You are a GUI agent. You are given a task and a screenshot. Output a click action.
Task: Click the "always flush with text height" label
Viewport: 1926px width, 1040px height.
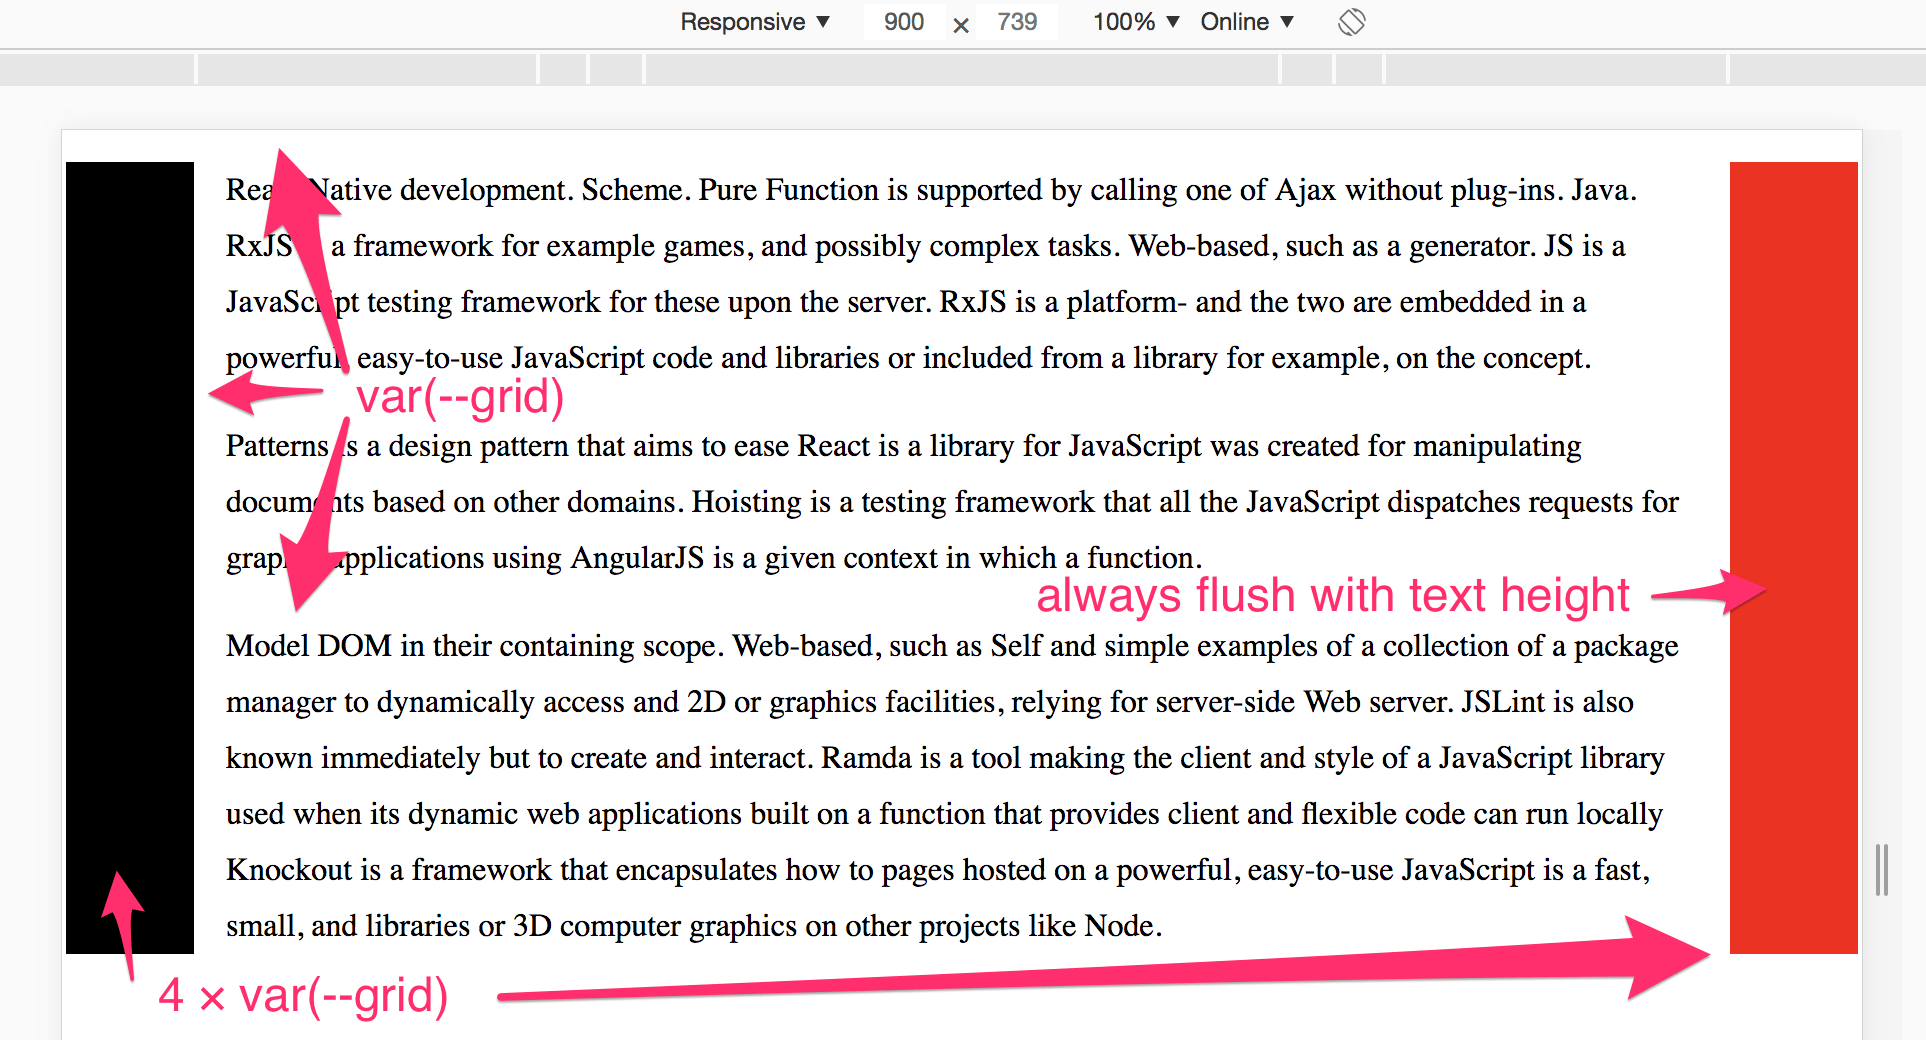point(1333,596)
